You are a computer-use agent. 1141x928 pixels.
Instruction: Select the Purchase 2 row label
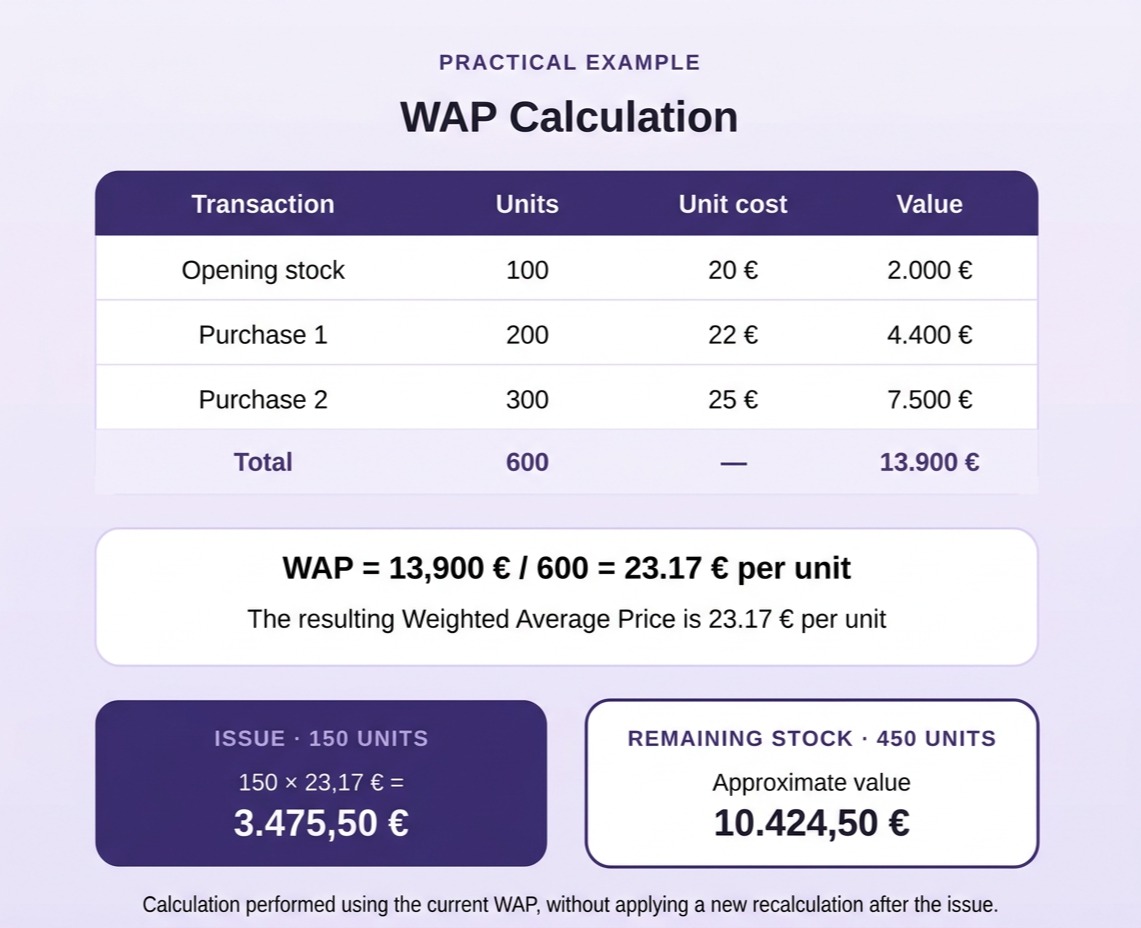tap(263, 400)
